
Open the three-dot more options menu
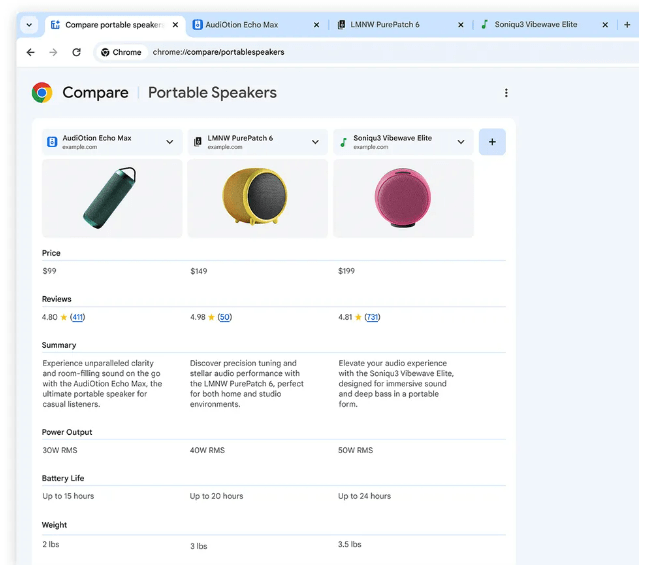pyautogui.click(x=506, y=93)
